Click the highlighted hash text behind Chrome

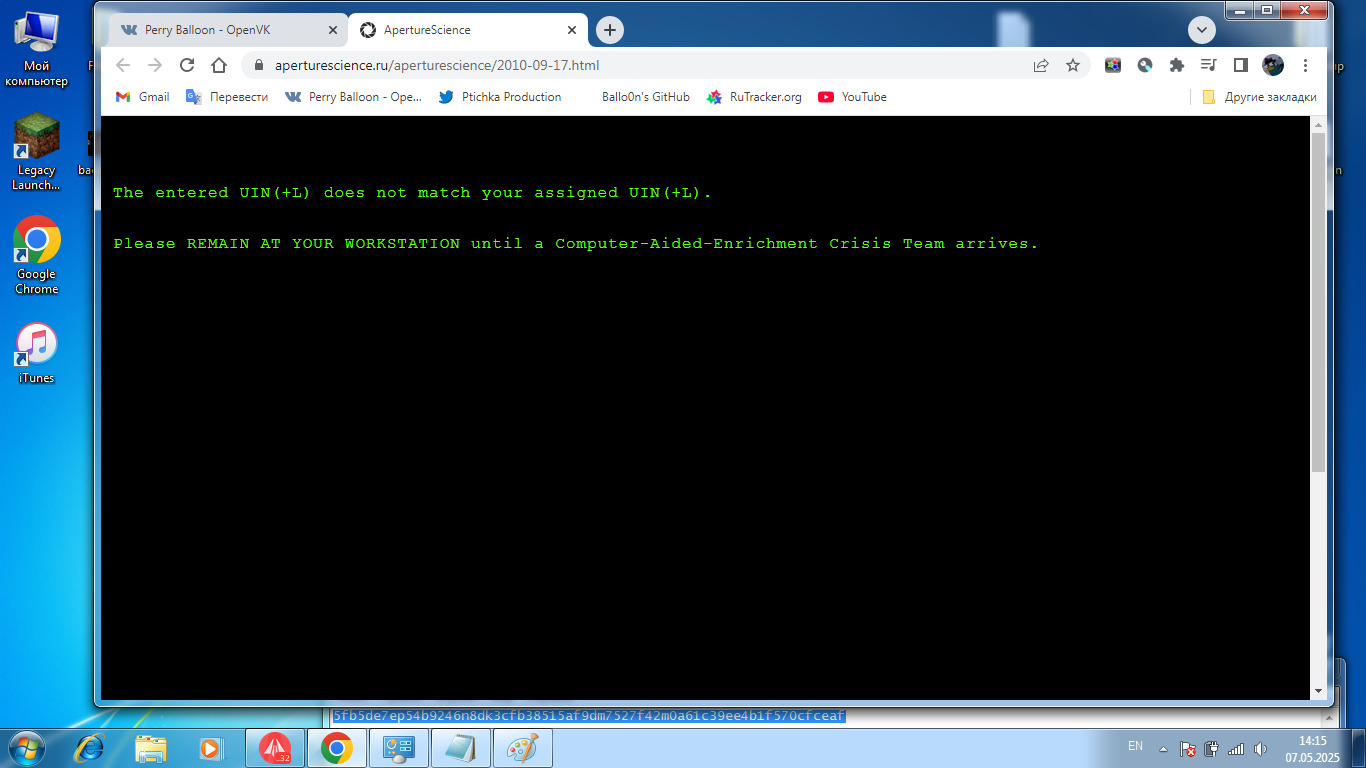point(589,715)
